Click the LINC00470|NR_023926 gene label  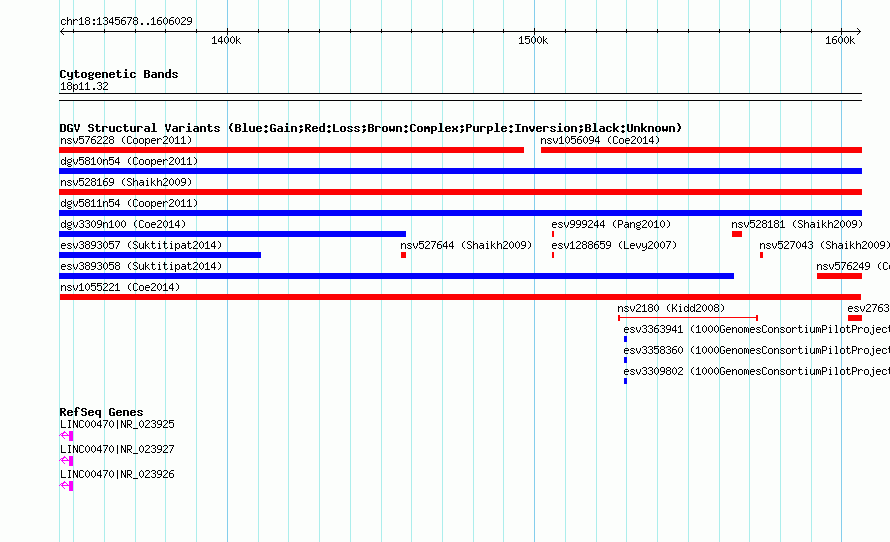pos(117,474)
